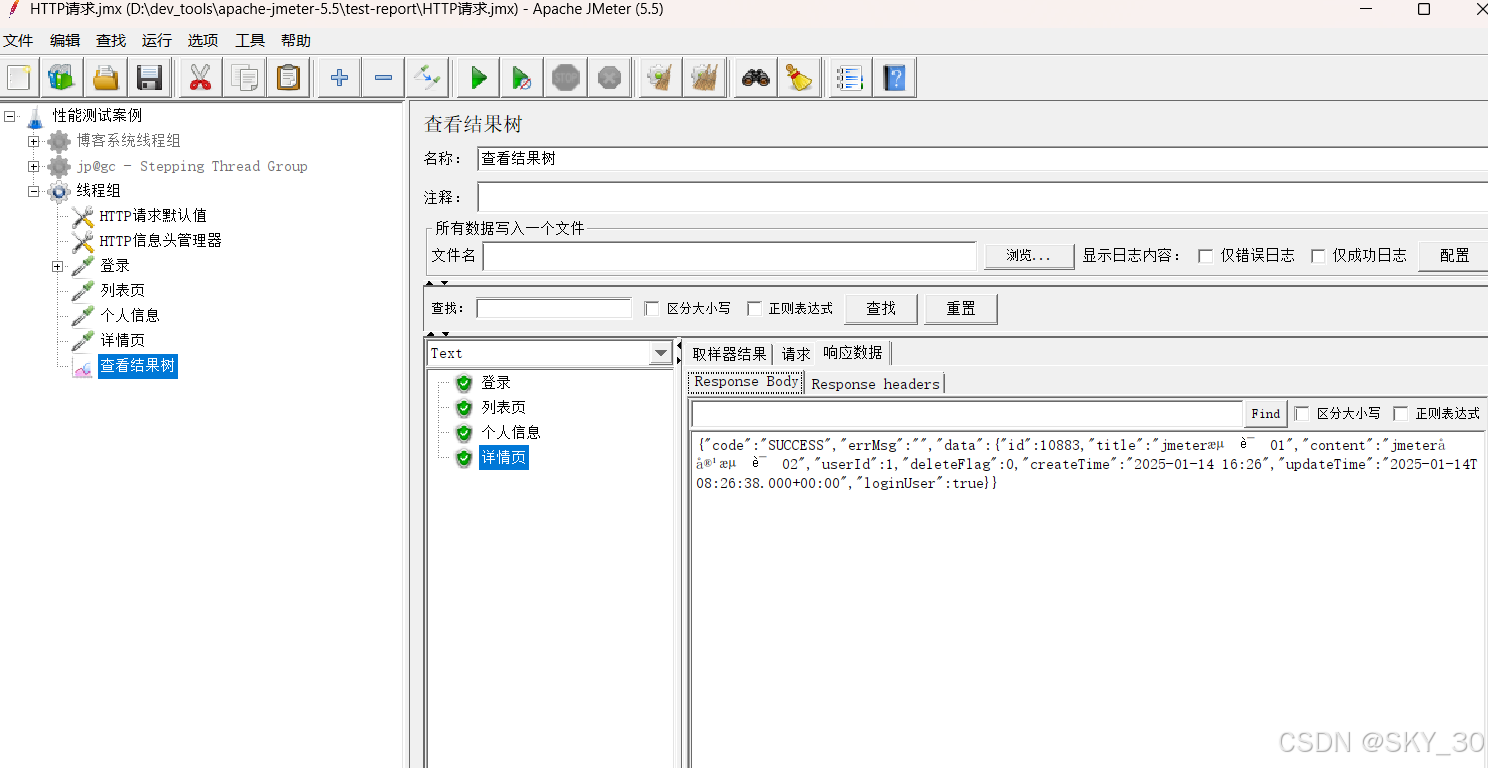Open the 工具 menu

tap(250, 41)
